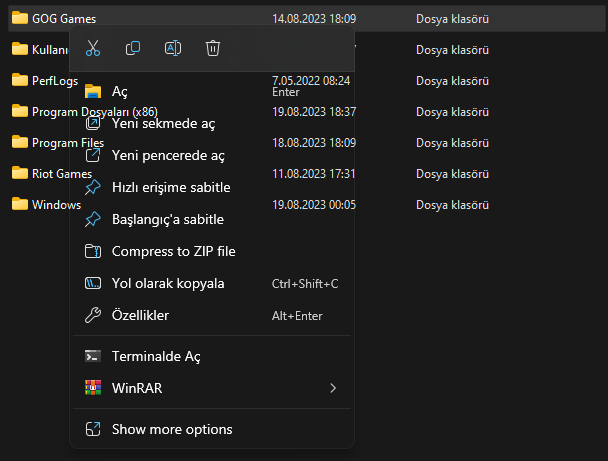Image resolution: width=608 pixels, height=461 pixels.
Task: Select Yeni sekmede aç
Action: pos(163,124)
